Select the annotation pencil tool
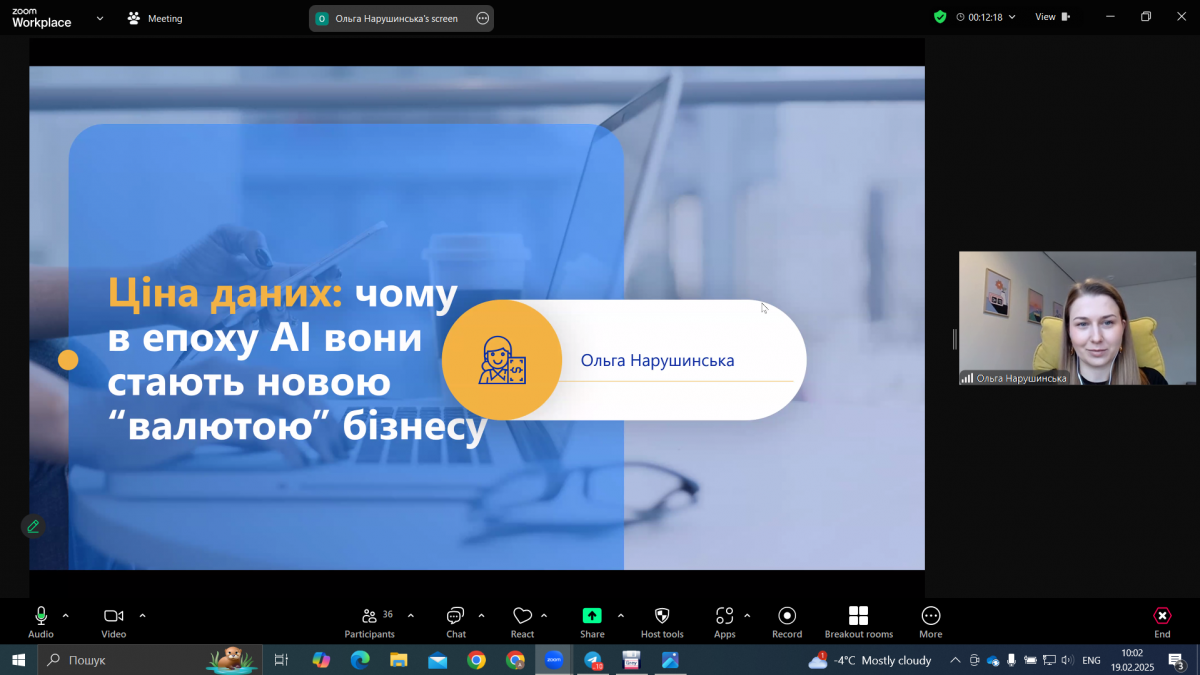Image resolution: width=1200 pixels, height=675 pixels. 32,525
